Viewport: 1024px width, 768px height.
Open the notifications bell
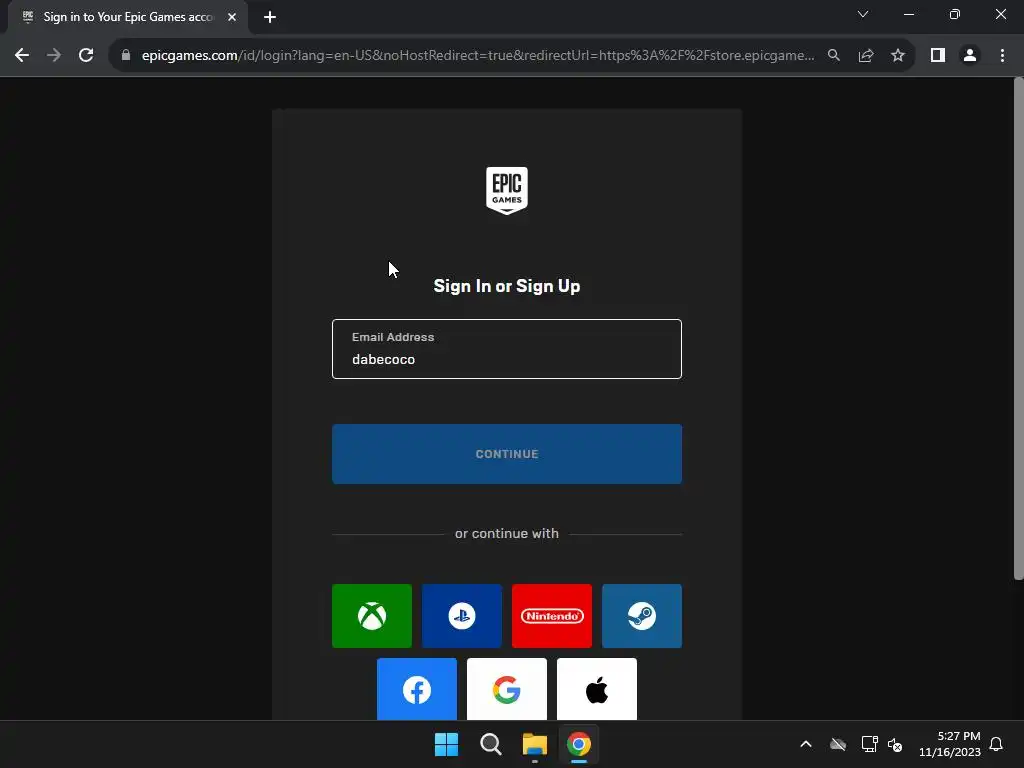[996, 744]
